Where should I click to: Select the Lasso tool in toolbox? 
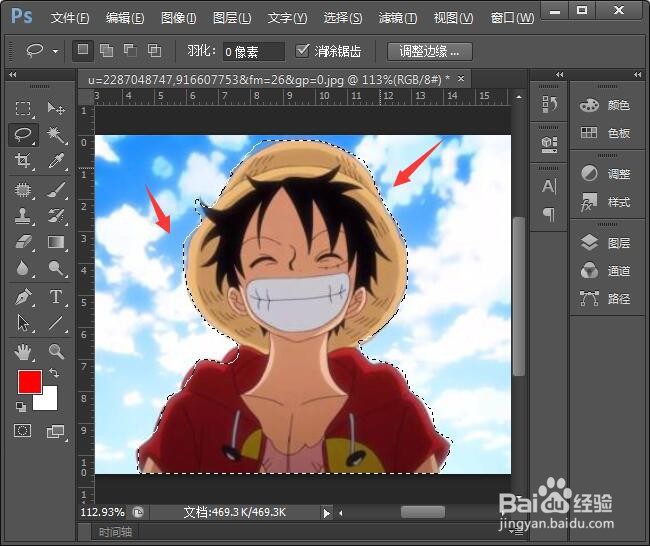(x=23, y=135)
